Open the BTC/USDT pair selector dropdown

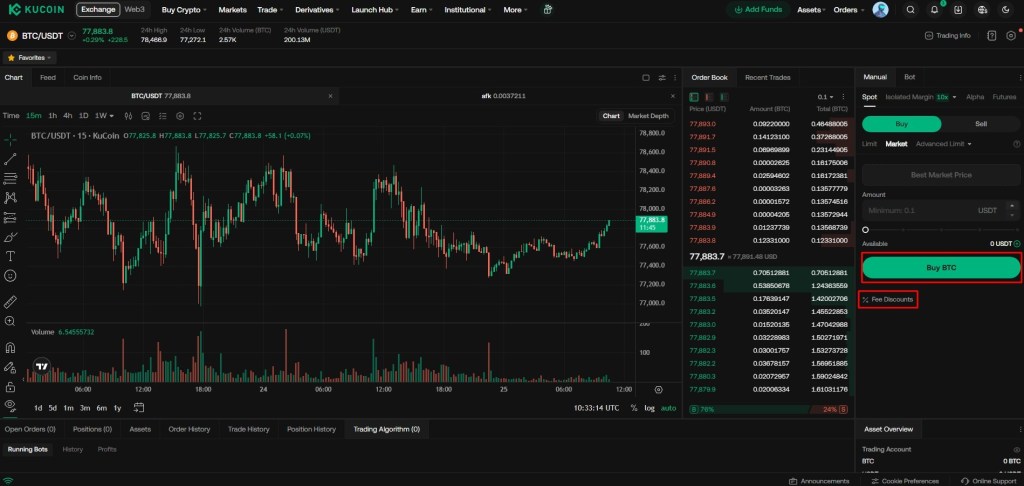(x=72, y=36)
